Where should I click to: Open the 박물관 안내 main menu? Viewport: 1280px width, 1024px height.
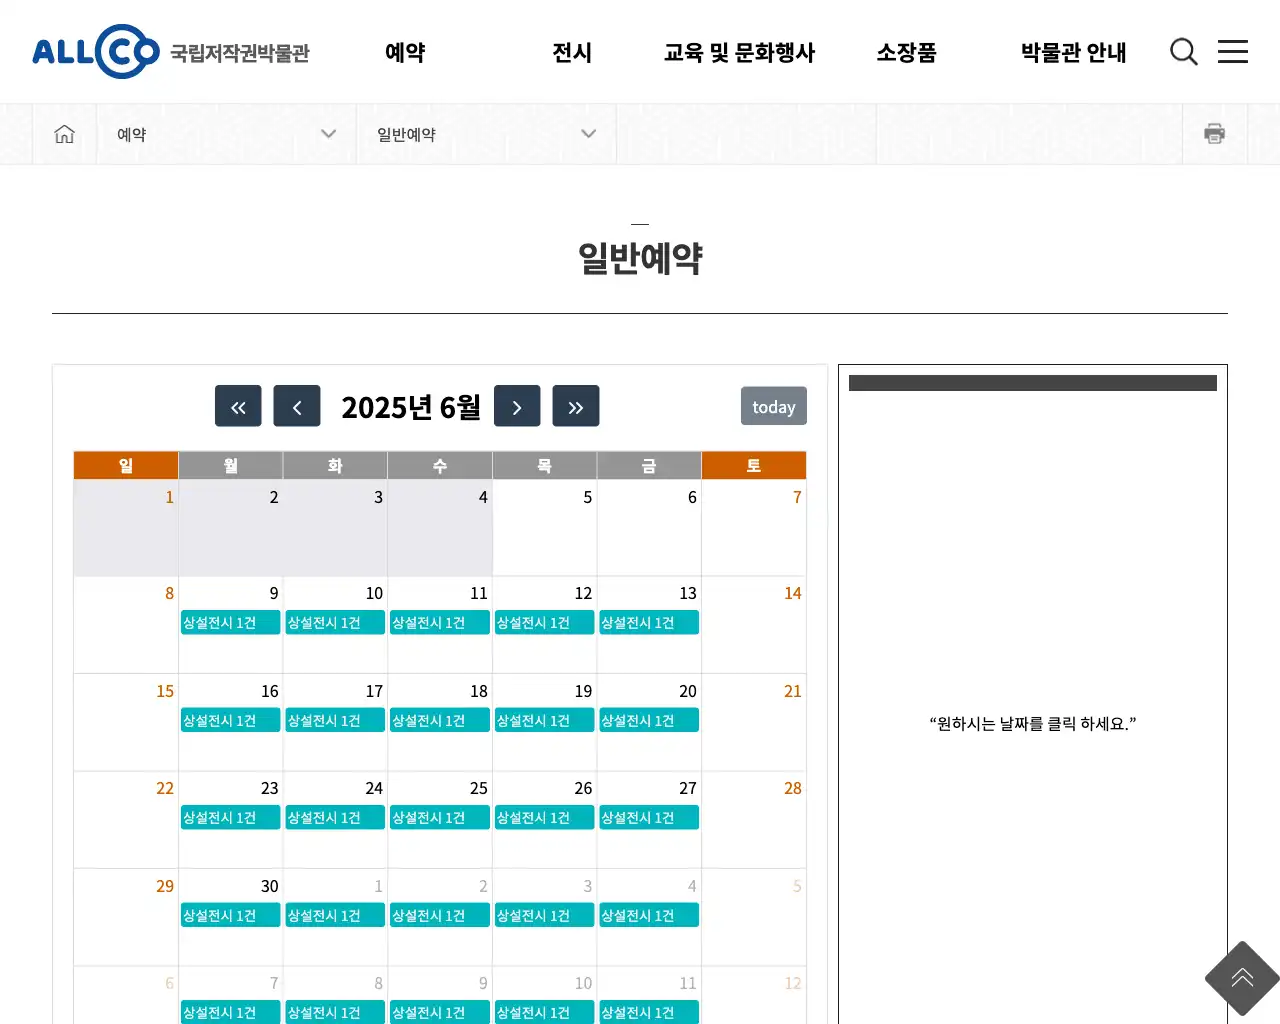point(1073,52)
